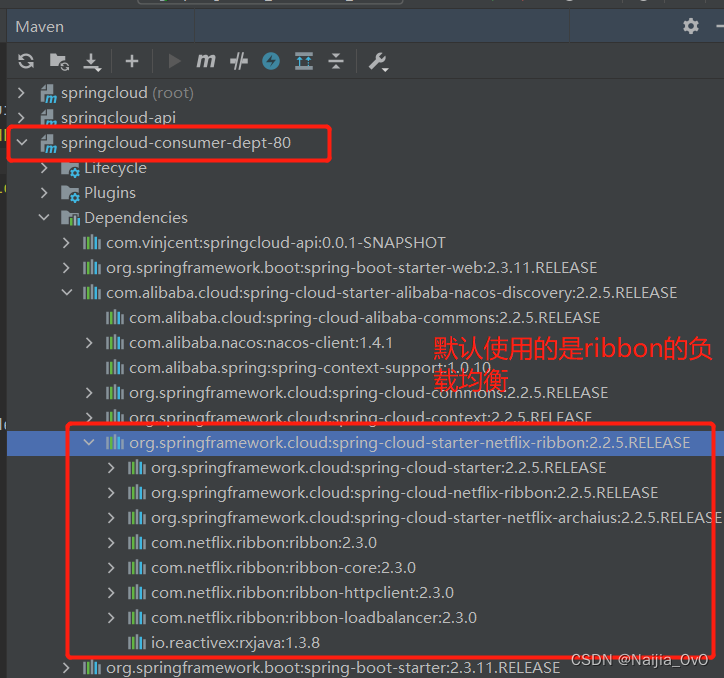724x678 pixels.
Task: Click Add Maven Projects plus icon
Action: 132,61
